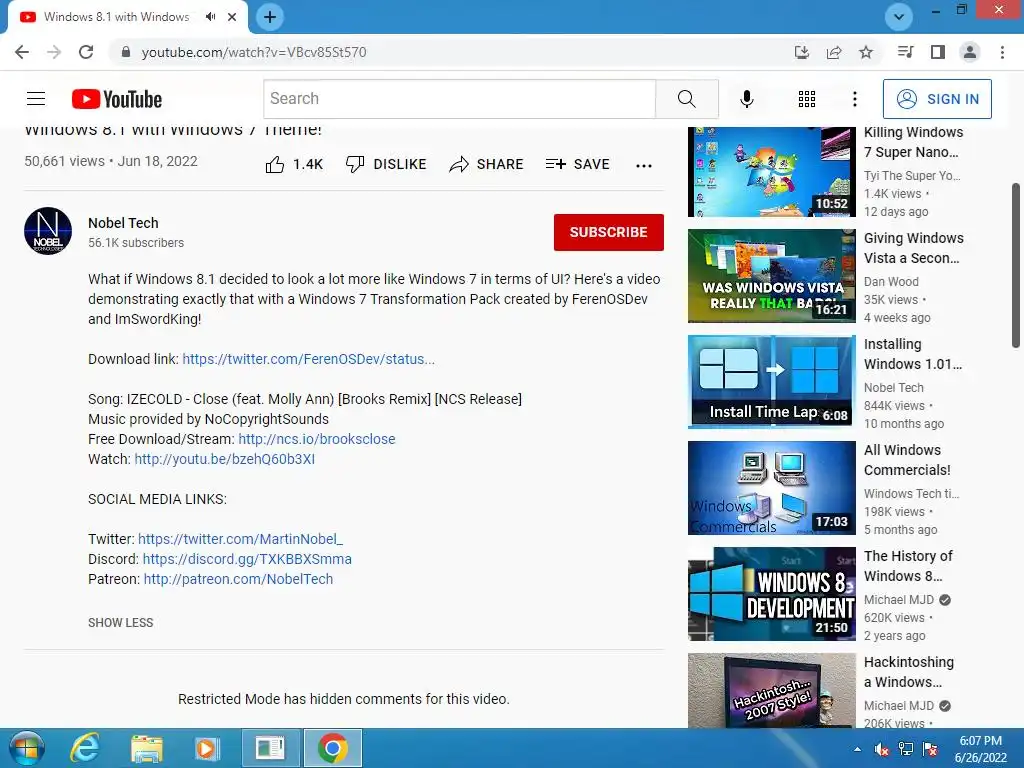Reload the page with refresh icon
Image resolution: width=1024 pixels, height=768 pixels.
(x=86, y=52)
